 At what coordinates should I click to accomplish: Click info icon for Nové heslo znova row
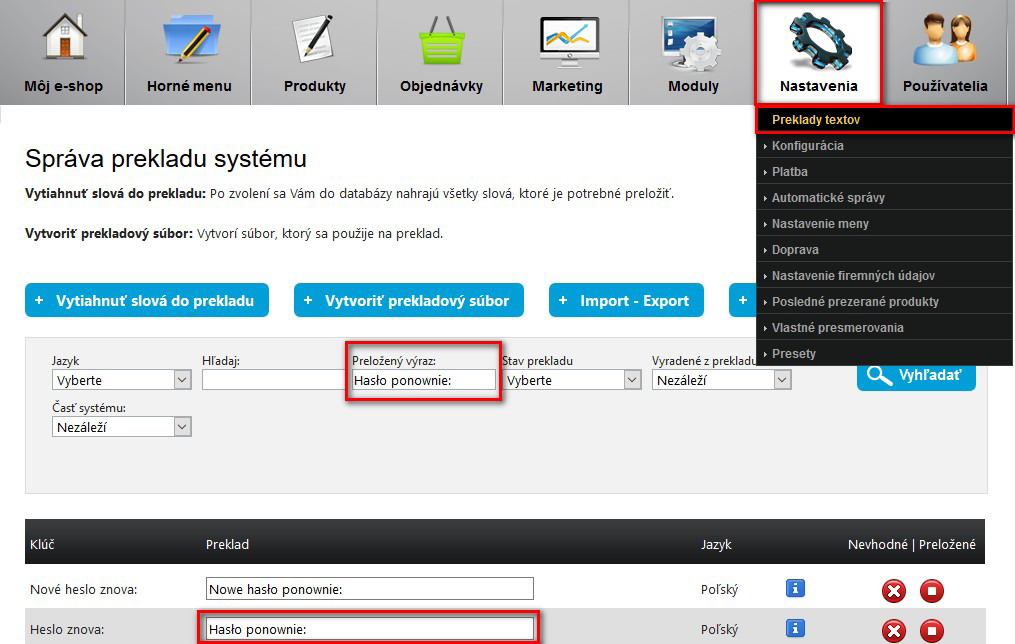pos(795,589)
